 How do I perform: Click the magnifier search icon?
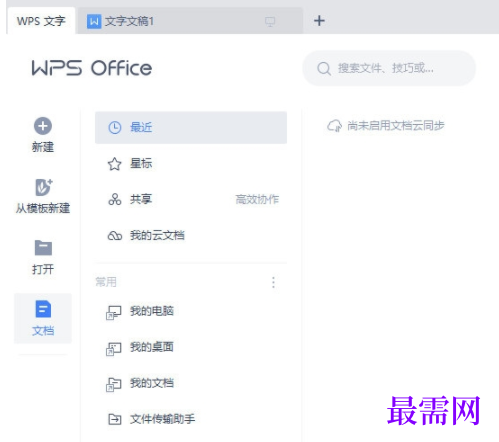324,69
